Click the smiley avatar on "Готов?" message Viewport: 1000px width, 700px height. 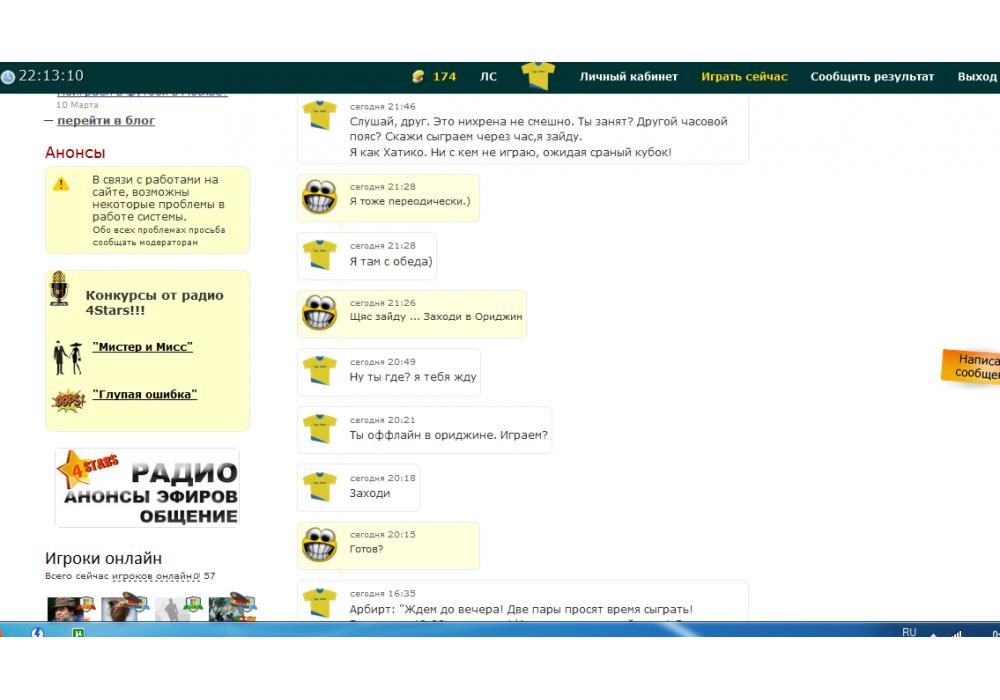tap(318, 545)
